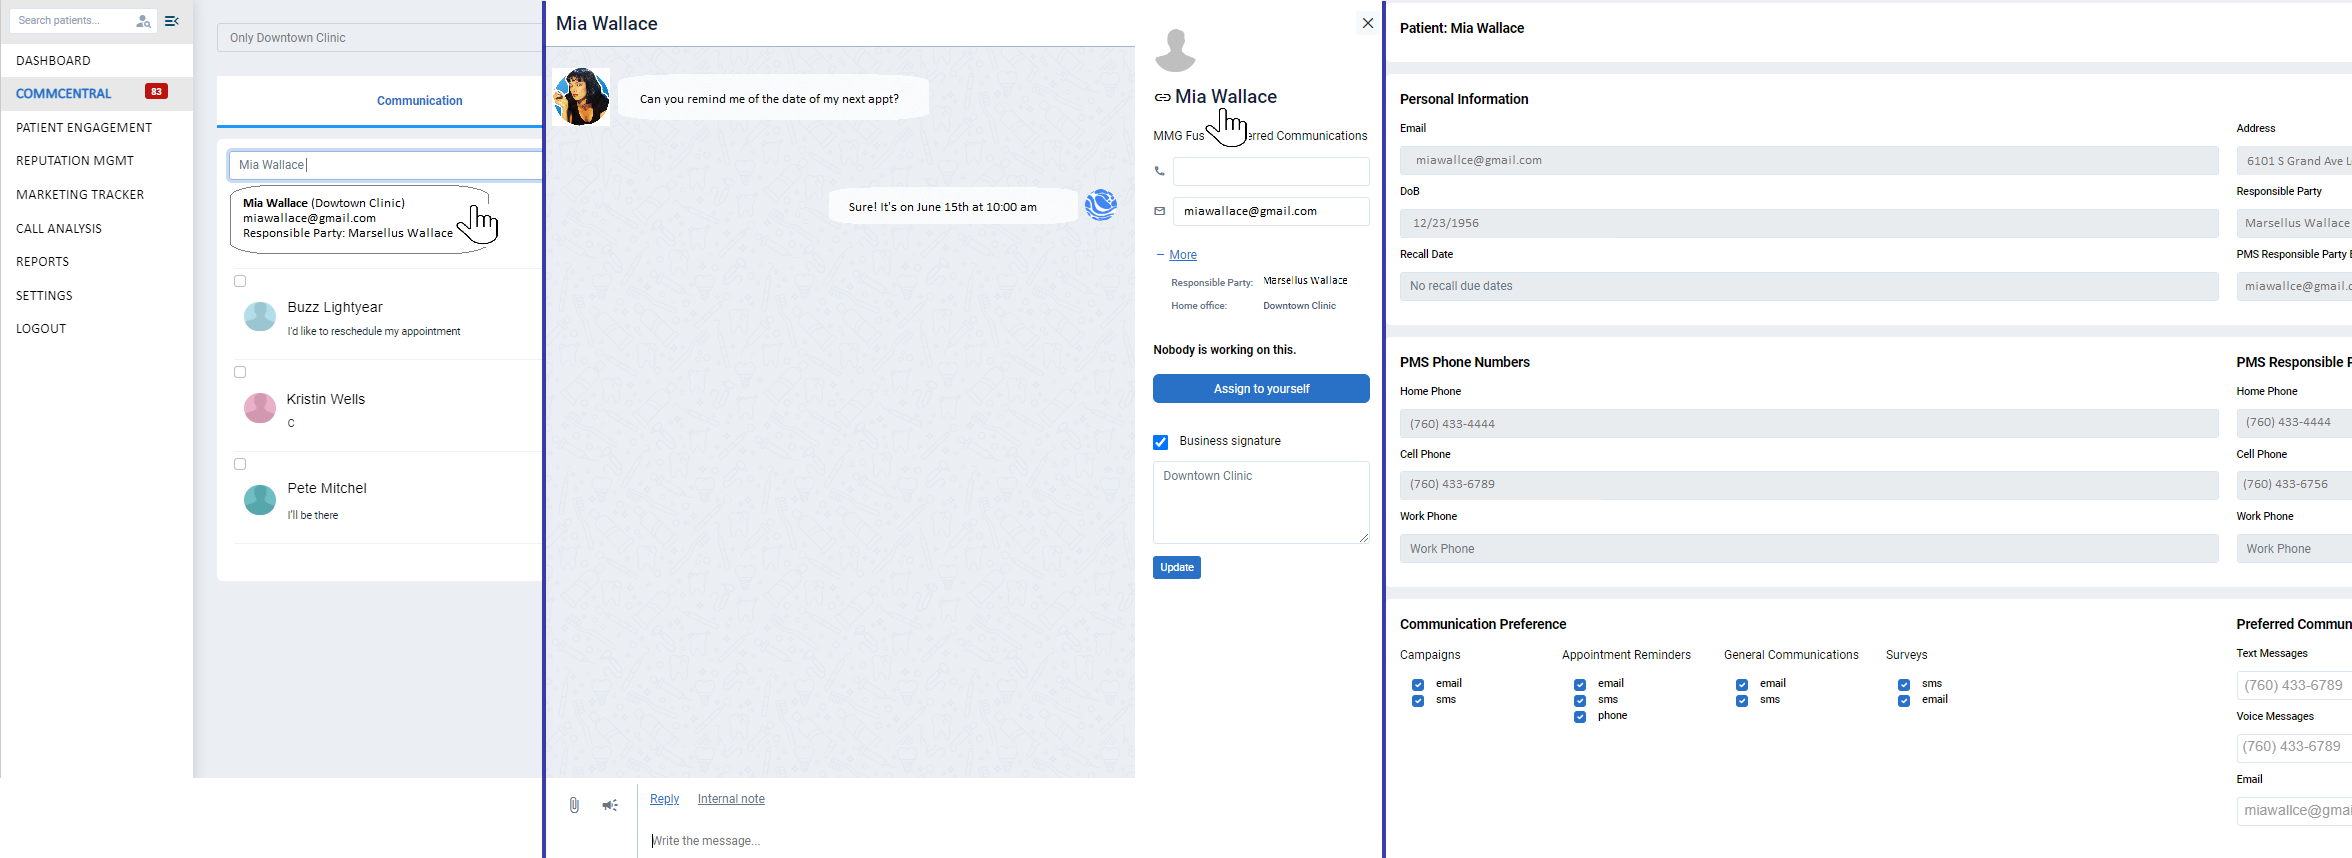Click Mia Wallace's chat avatar photo
Screen dimensions: 2352x858
tap(581, 97)
